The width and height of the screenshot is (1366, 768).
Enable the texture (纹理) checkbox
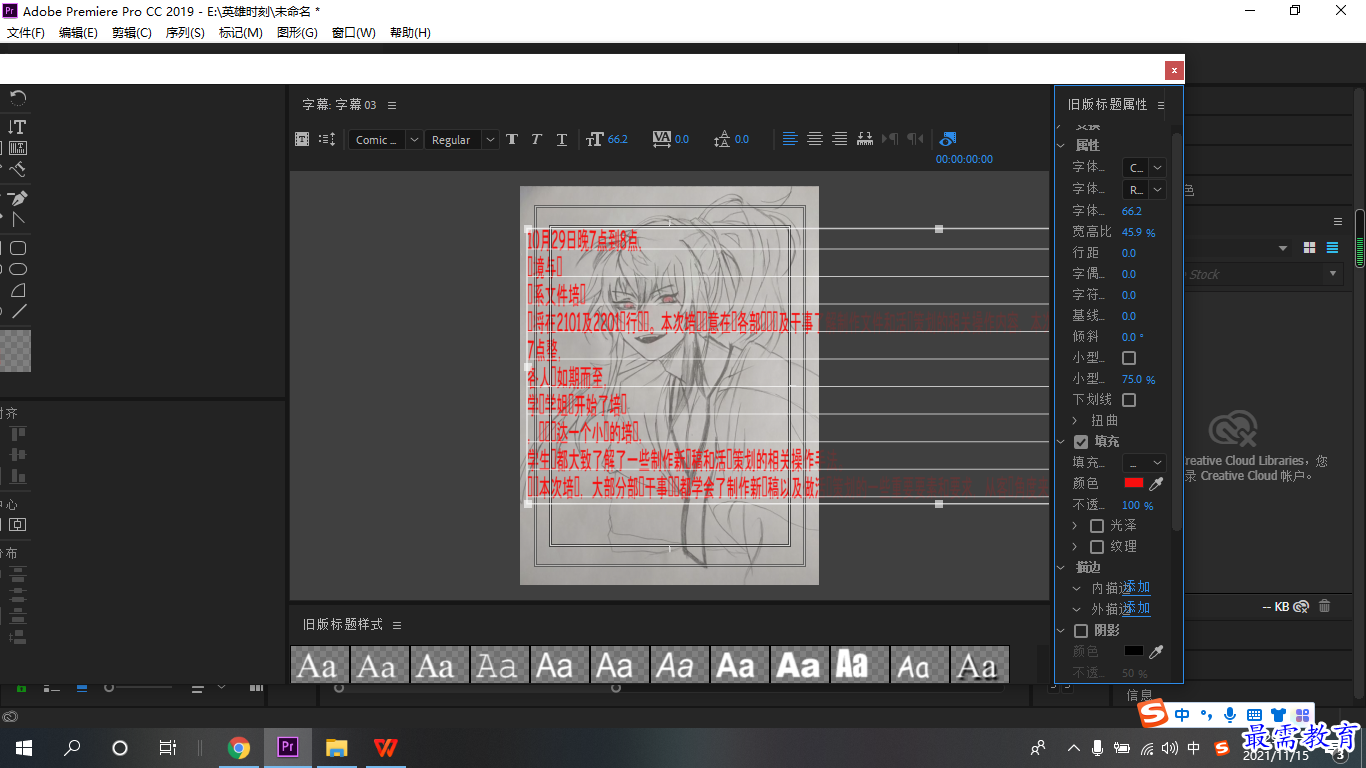(1097, 547)
